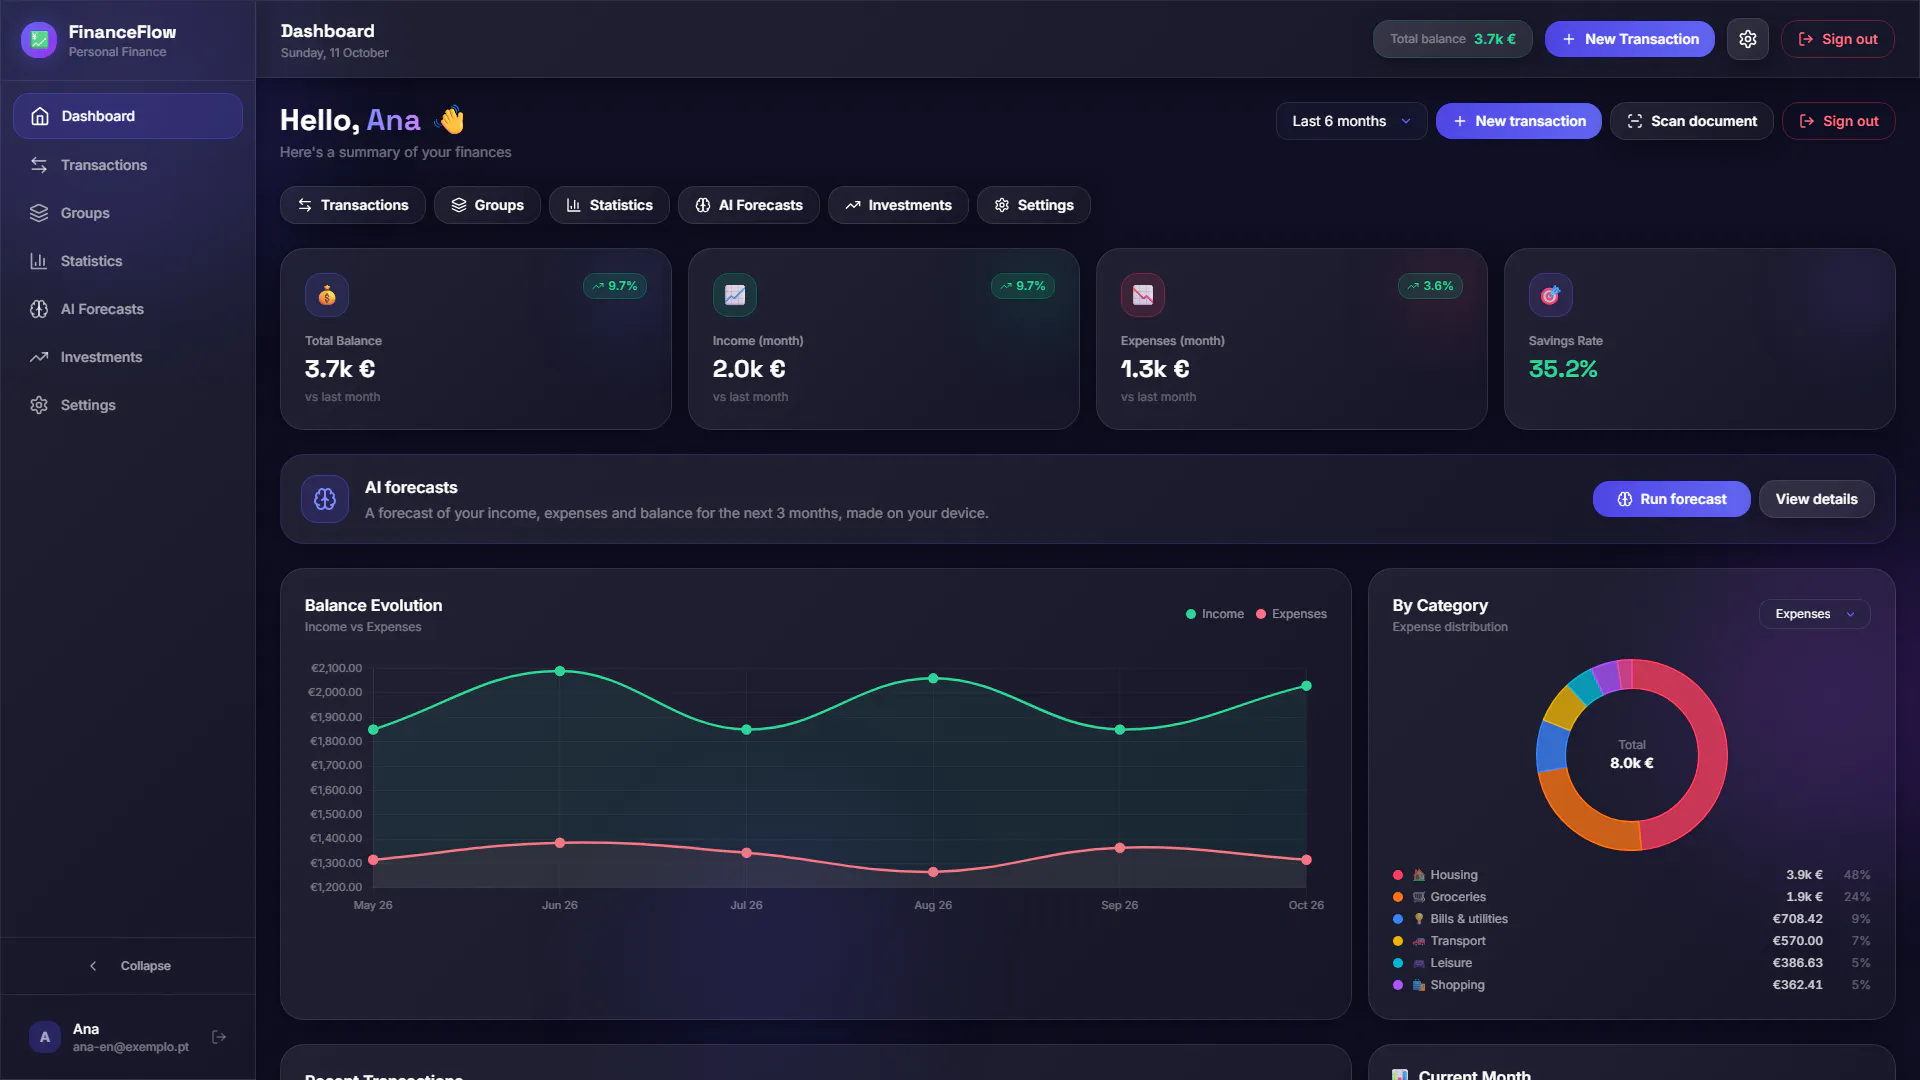Click the Expenses (month) card icon
1920x1080 pixels.
pyautogui.click(x=1143, y=295)
